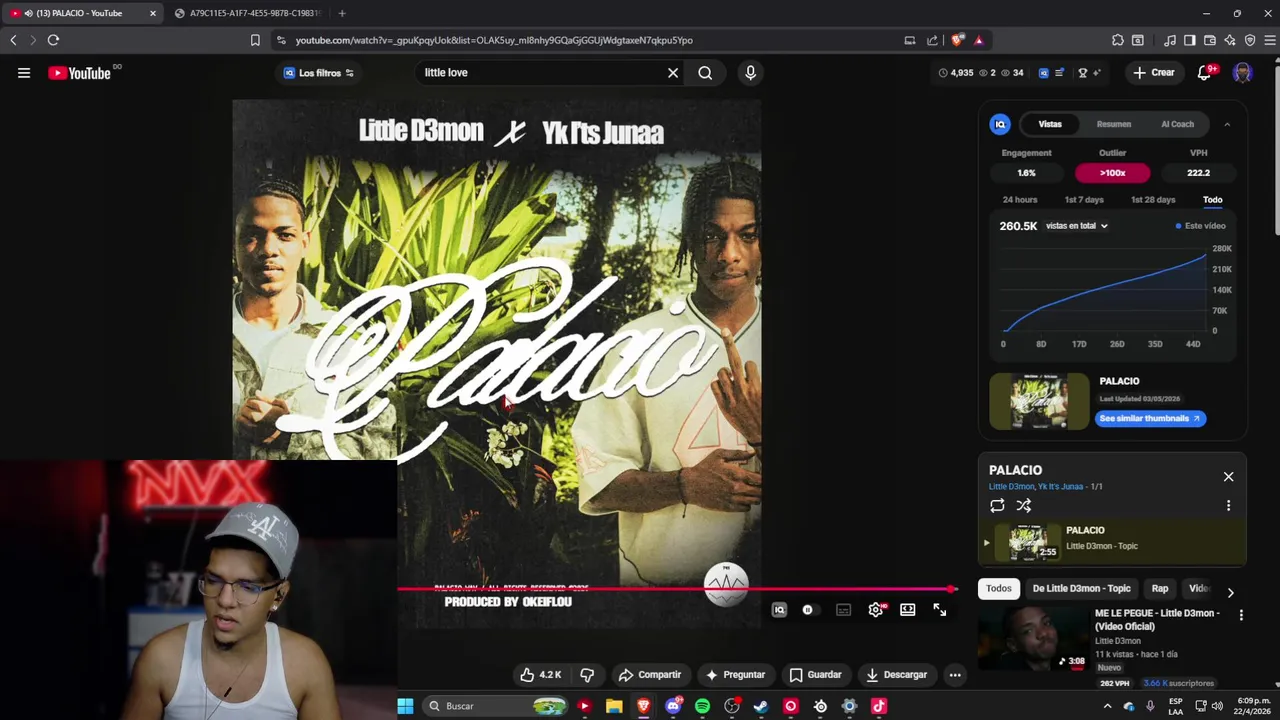Switch to the Vistas tab

pyautogui.click(x=1050, y=124)
